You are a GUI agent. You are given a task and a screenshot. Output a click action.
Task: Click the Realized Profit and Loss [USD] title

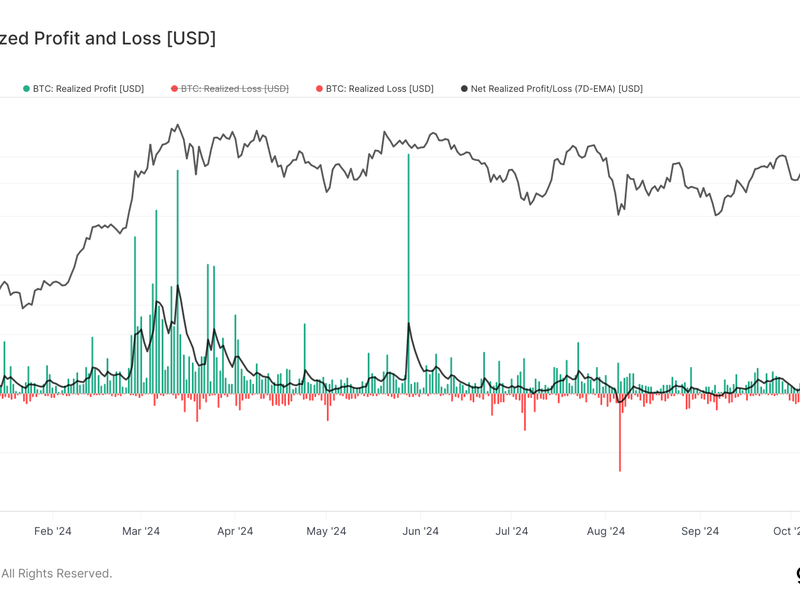click(x=108, y=38)
